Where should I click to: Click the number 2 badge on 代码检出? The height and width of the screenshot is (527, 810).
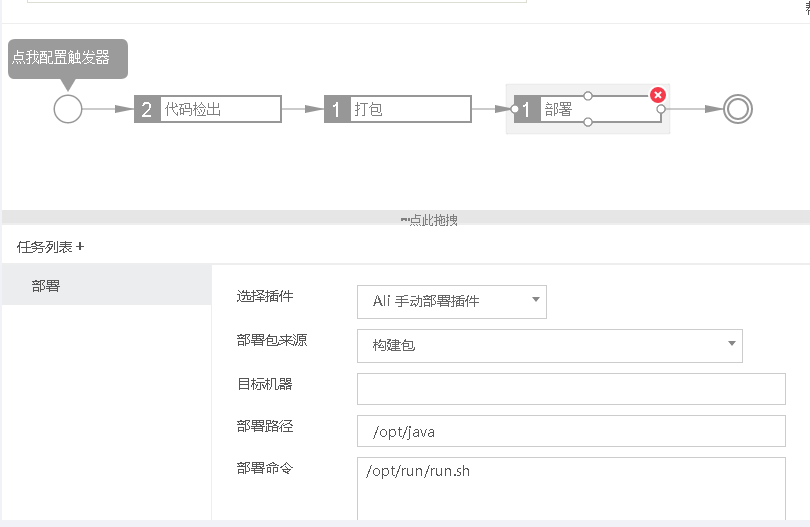tap(147, 109)
